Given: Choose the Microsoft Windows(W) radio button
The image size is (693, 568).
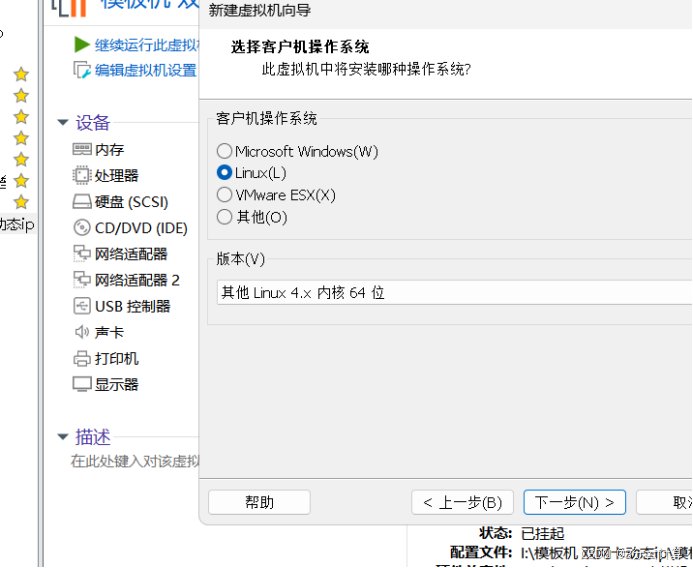Looking at the screenshot, I should (224, 151).
